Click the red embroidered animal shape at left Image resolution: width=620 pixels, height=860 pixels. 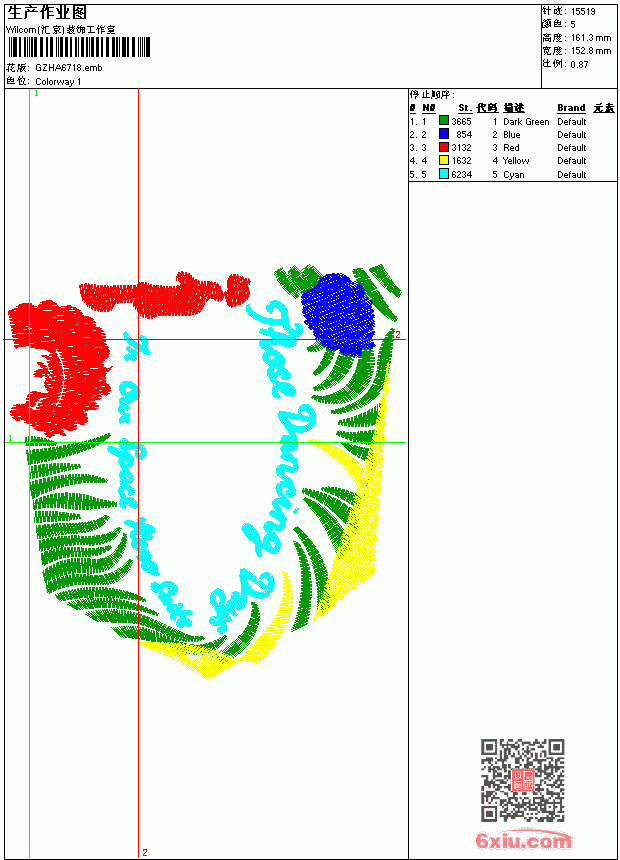pyautogui.click(x=59, y=367)
